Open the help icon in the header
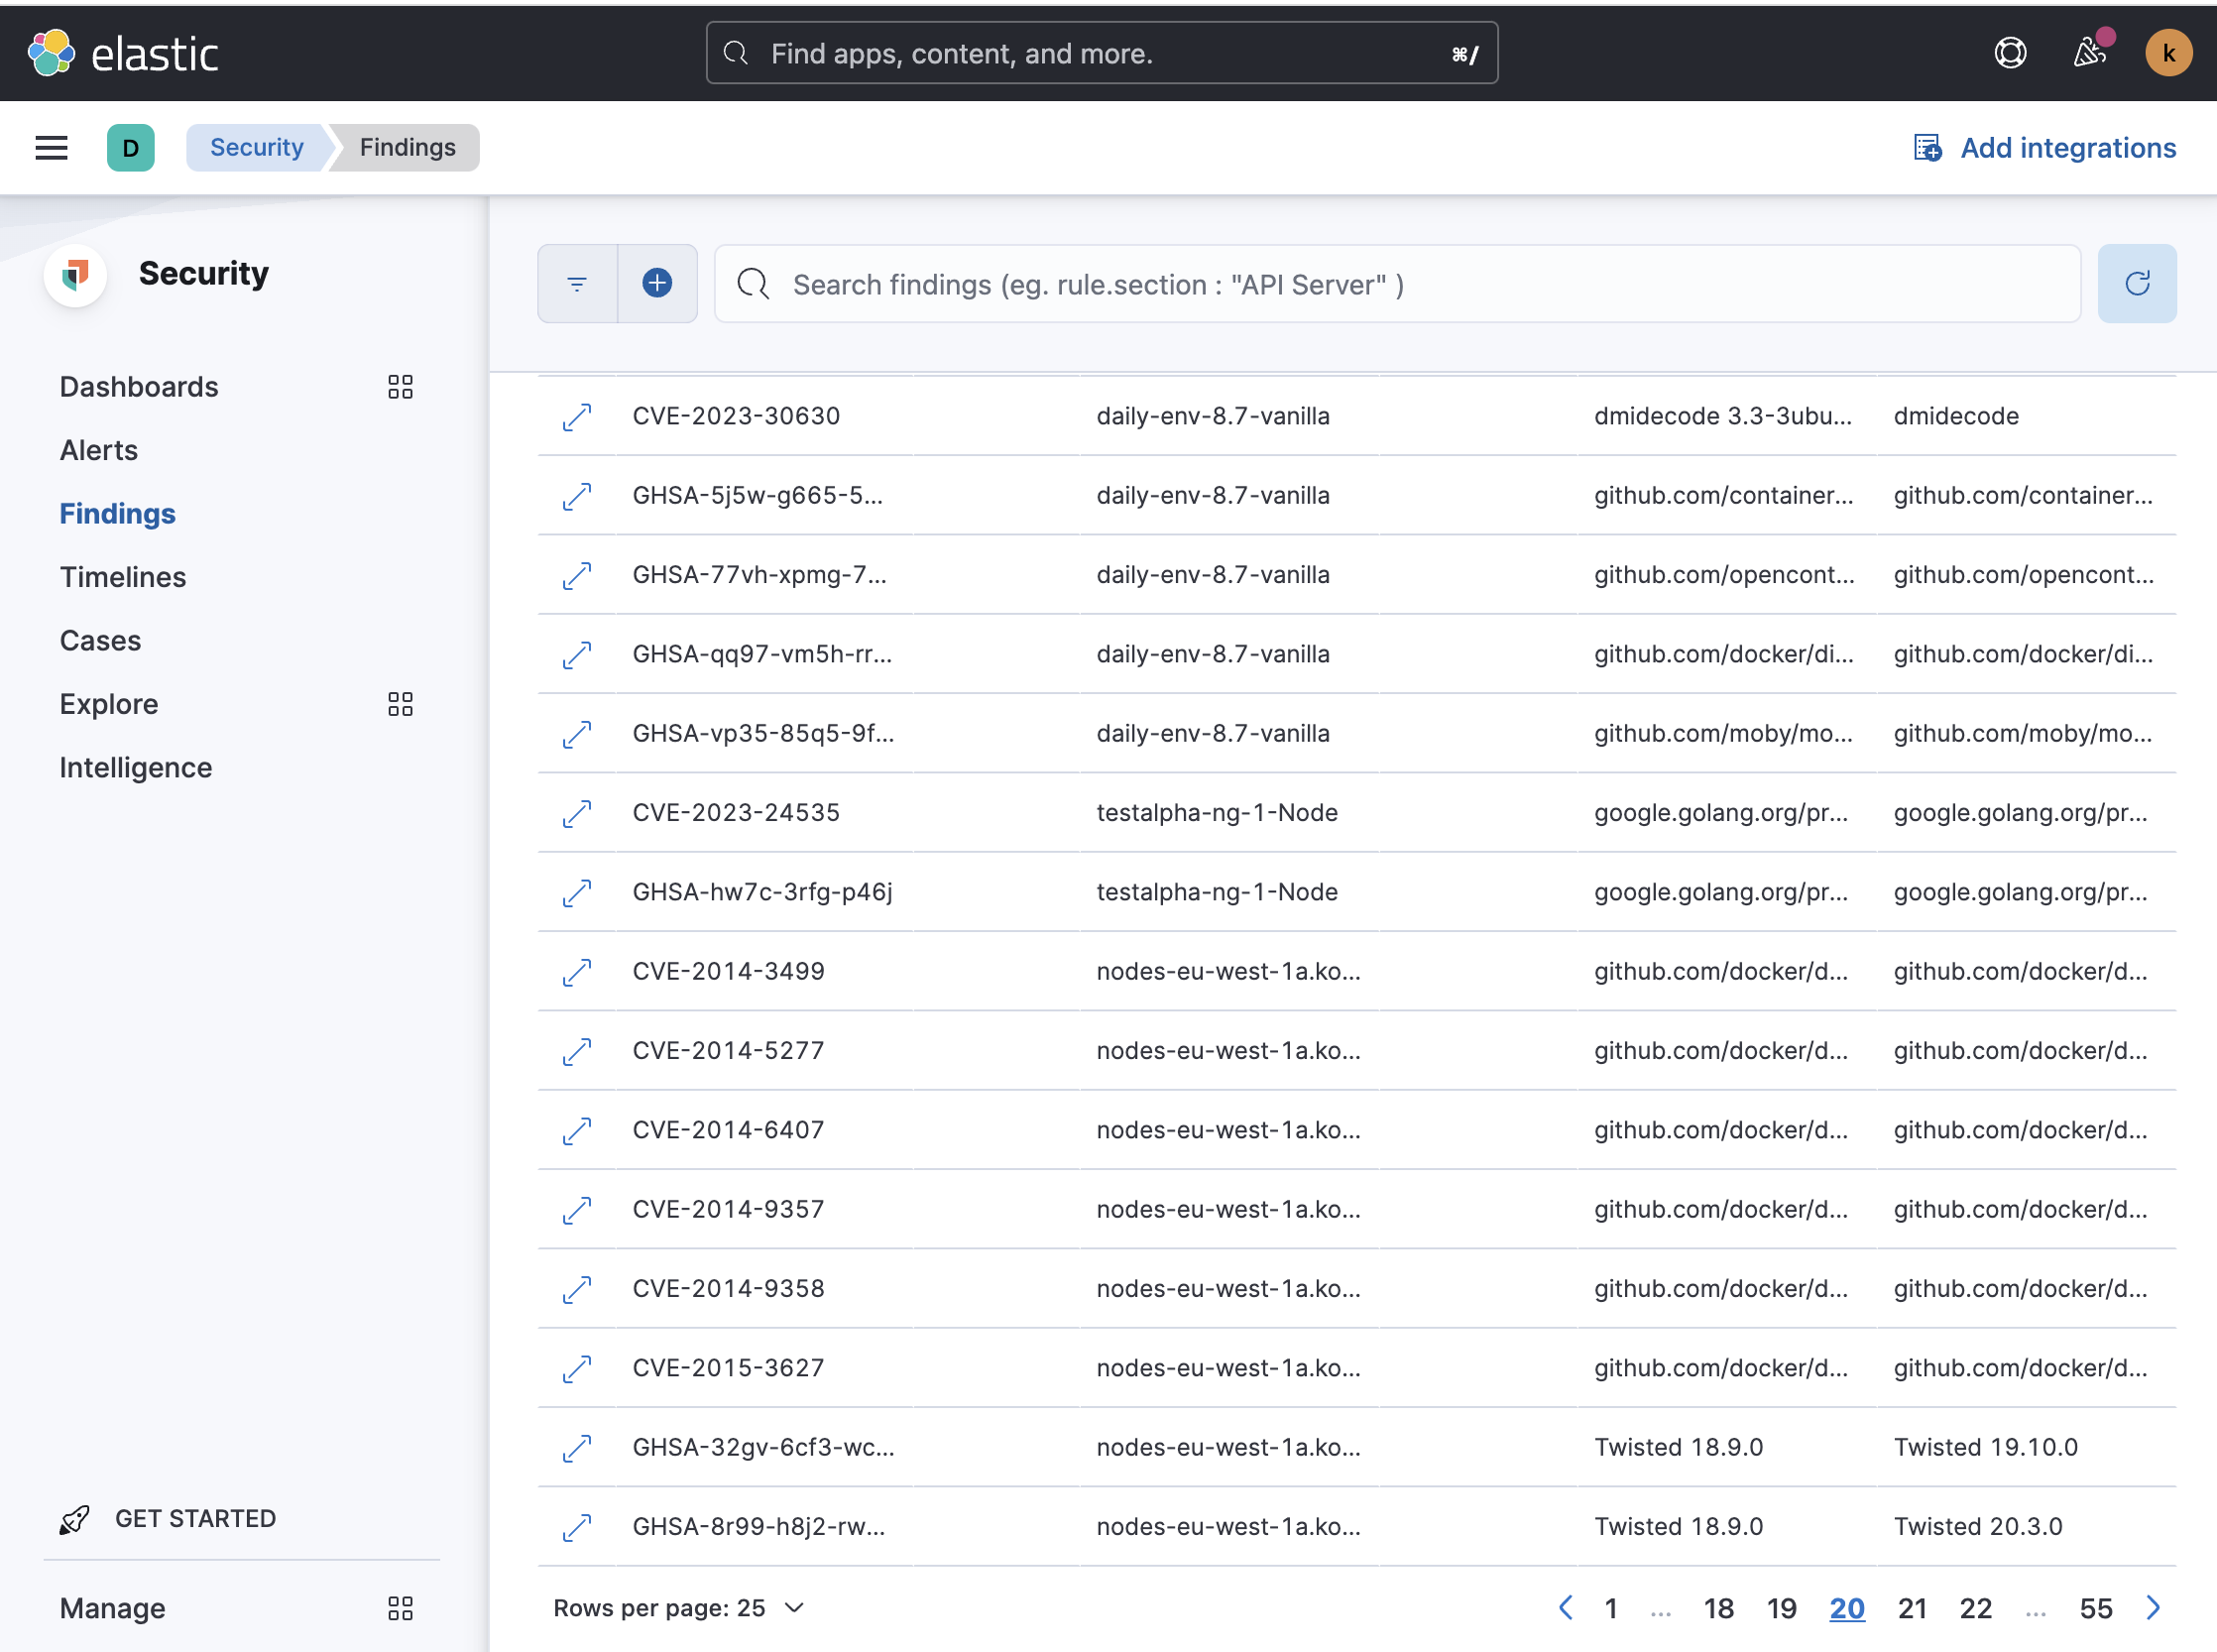The image size is (2217, 1652). pos(2010,52)
